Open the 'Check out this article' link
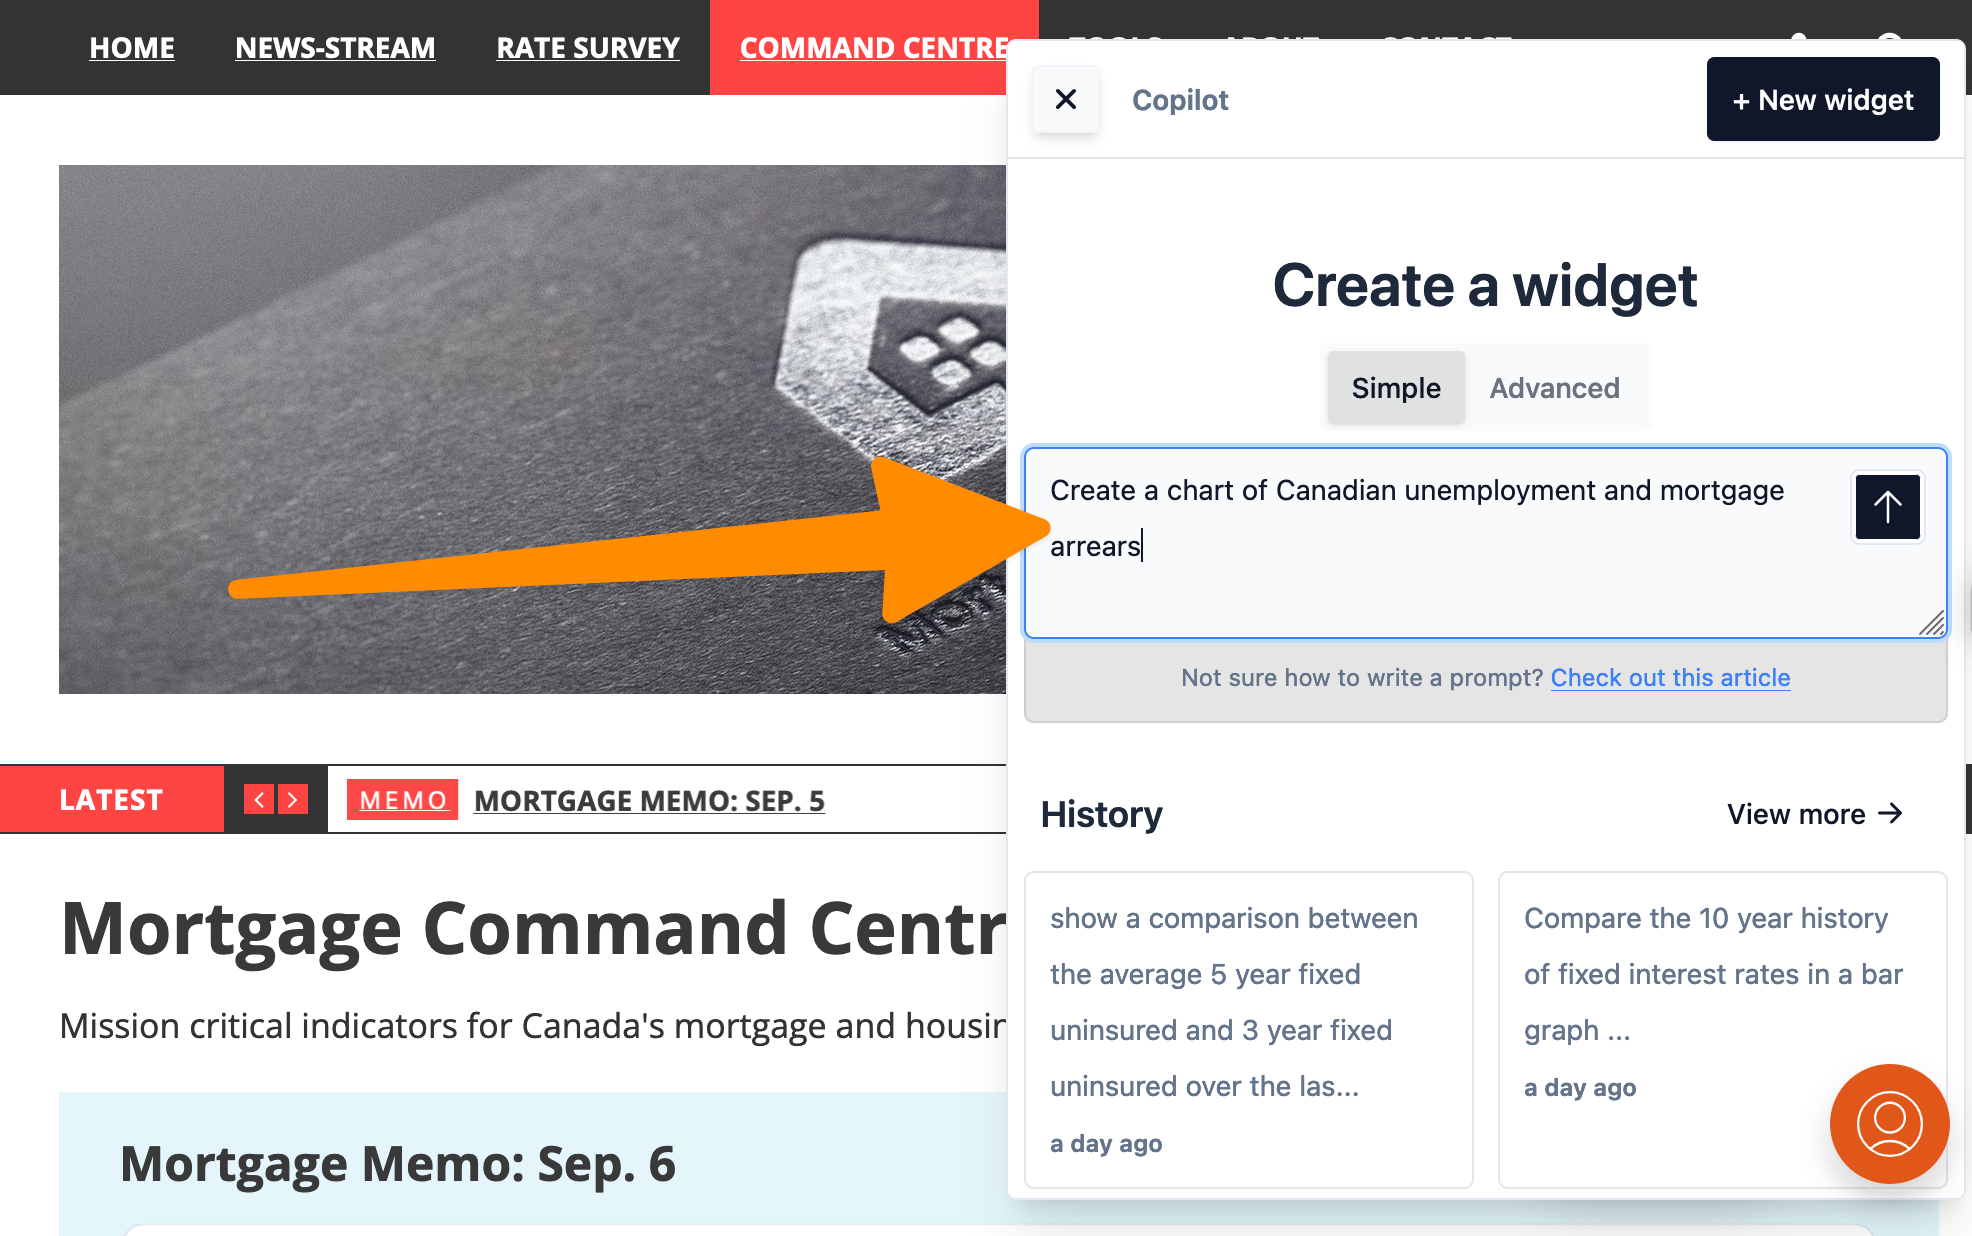The image size is (1972, 1236). [1670, 678]
